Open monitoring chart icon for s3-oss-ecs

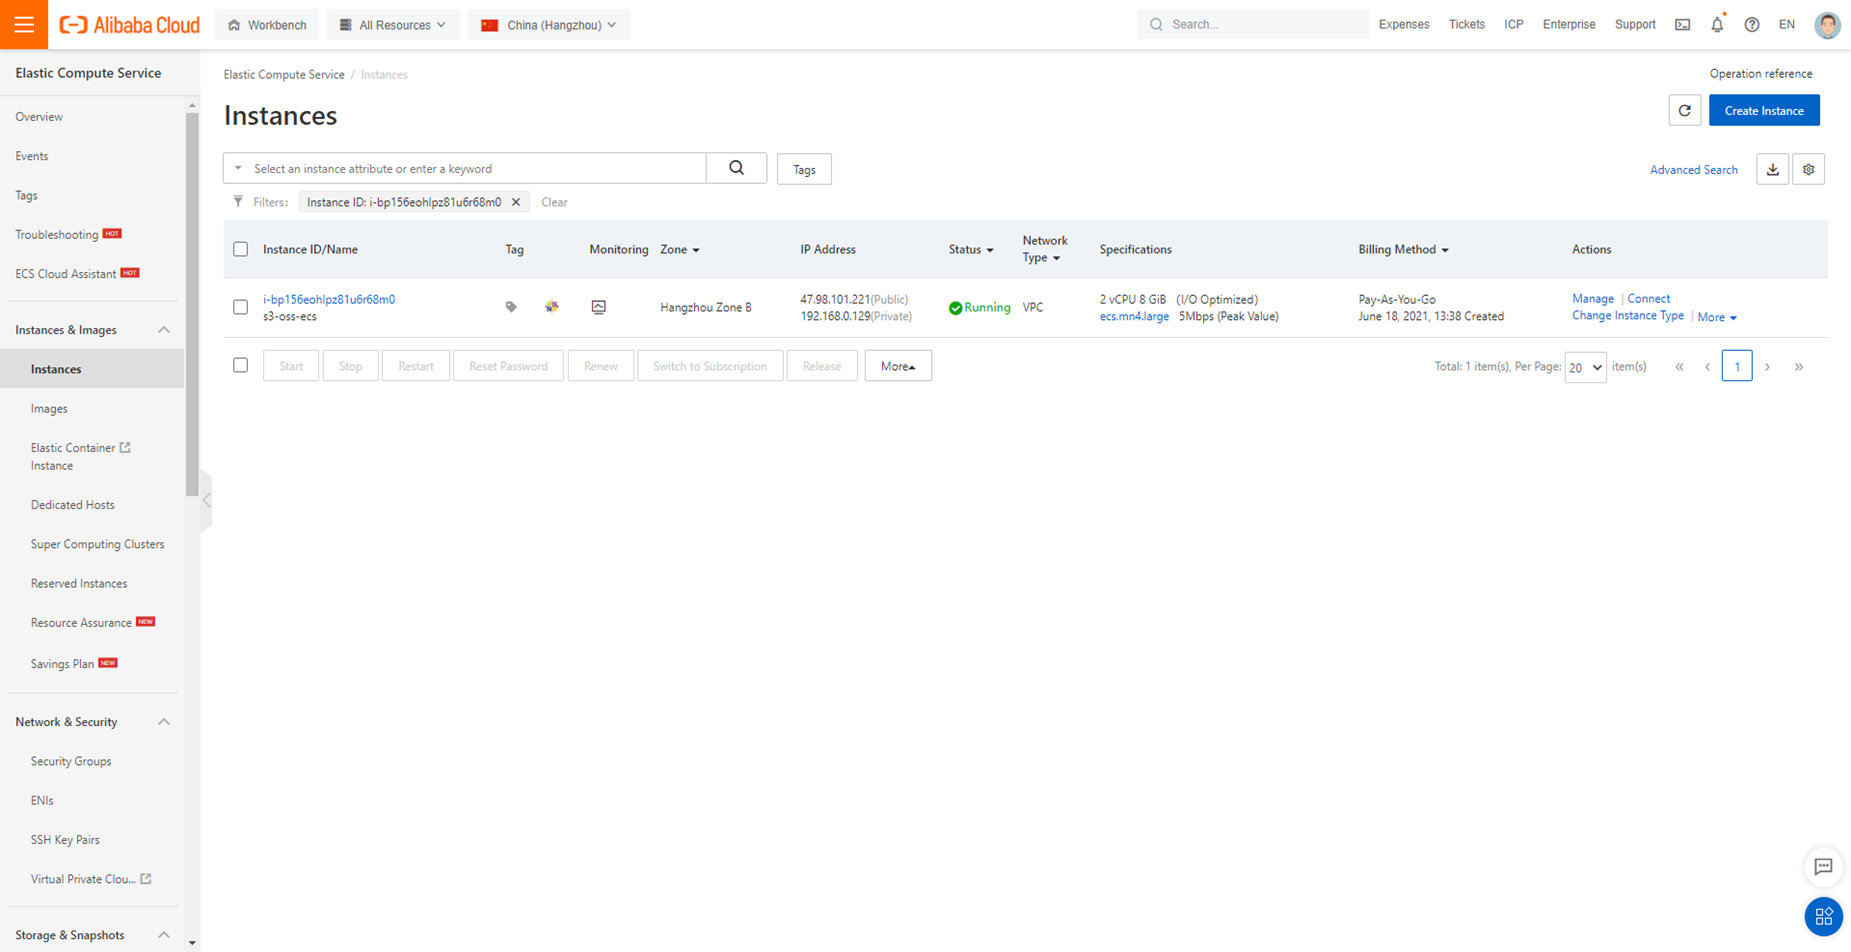(599, 307)
